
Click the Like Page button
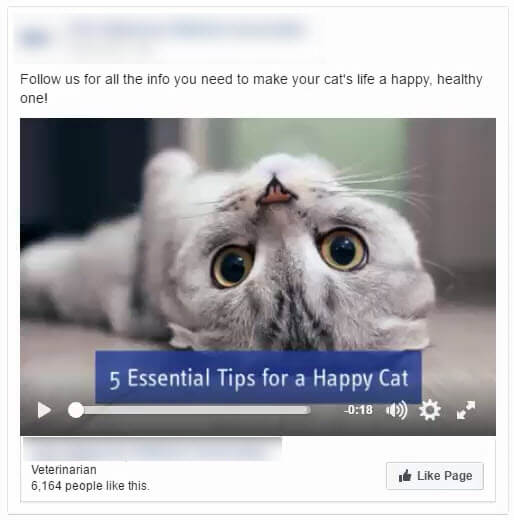pyautogui.click(x=435, y=476)
